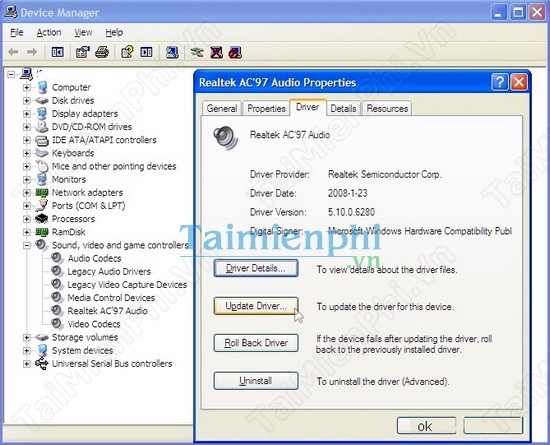
Task: Collapse Sound, video and game controllers
Action: (26, 245)
